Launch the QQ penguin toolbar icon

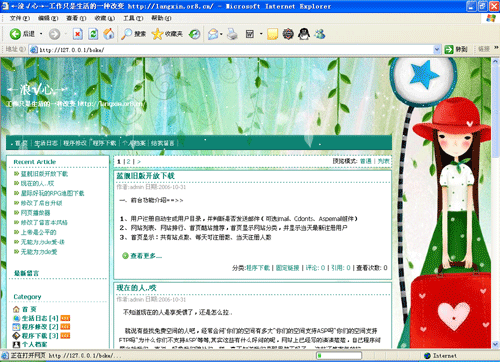tap(303, 34)
